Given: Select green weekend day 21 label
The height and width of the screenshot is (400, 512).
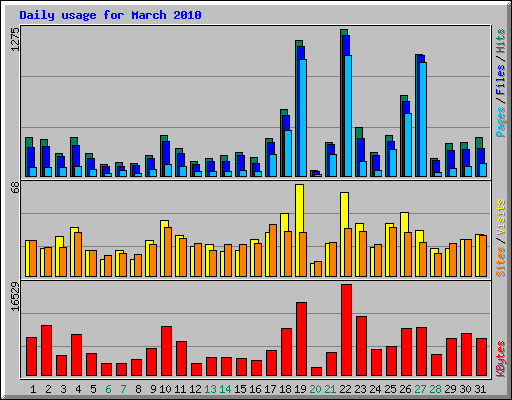Looking at the screenshot, I should [x=330, y=389].
